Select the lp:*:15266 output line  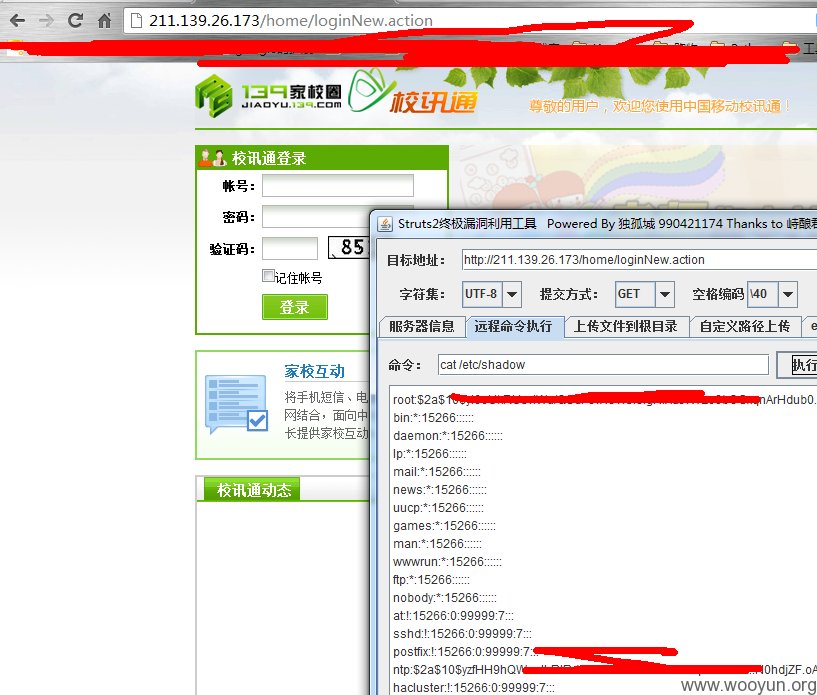click(x=430, y=454)
